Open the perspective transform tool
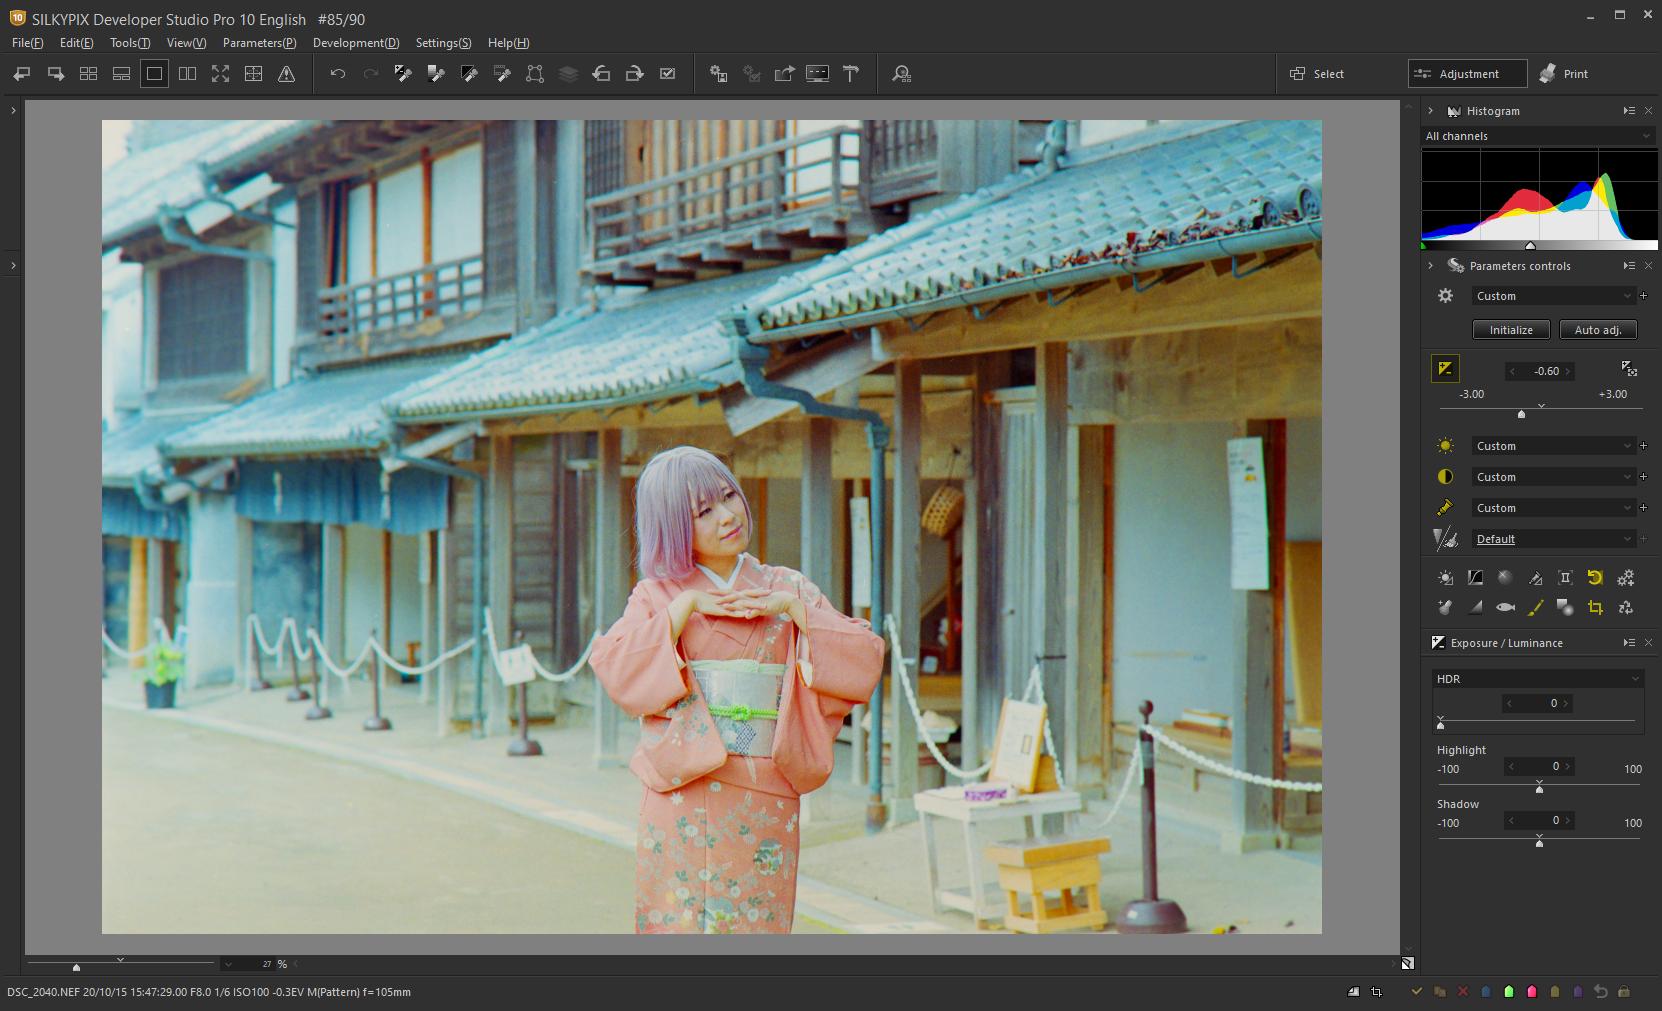Screen dimensions: 1662x1011 tap(535, 74)
